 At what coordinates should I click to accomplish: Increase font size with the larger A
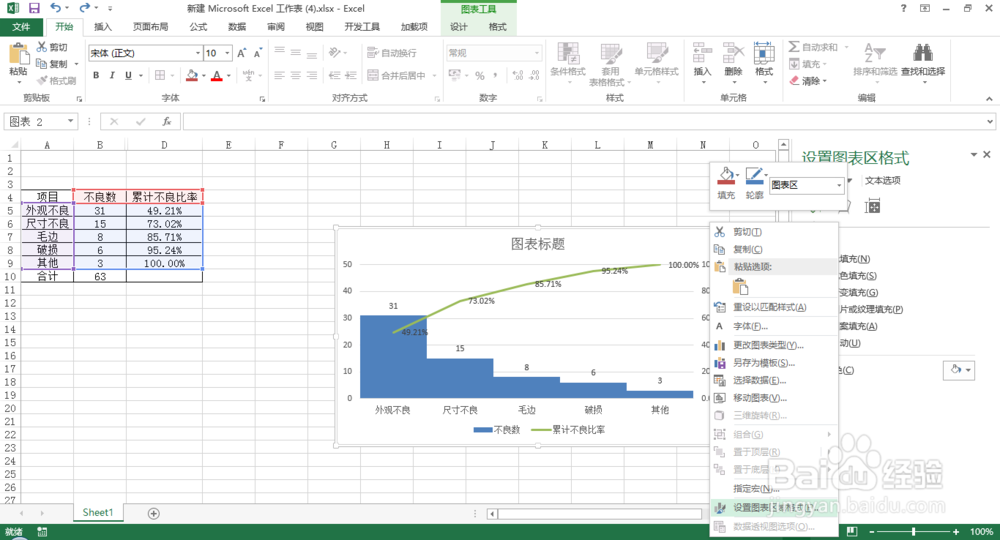pos(242,54)
